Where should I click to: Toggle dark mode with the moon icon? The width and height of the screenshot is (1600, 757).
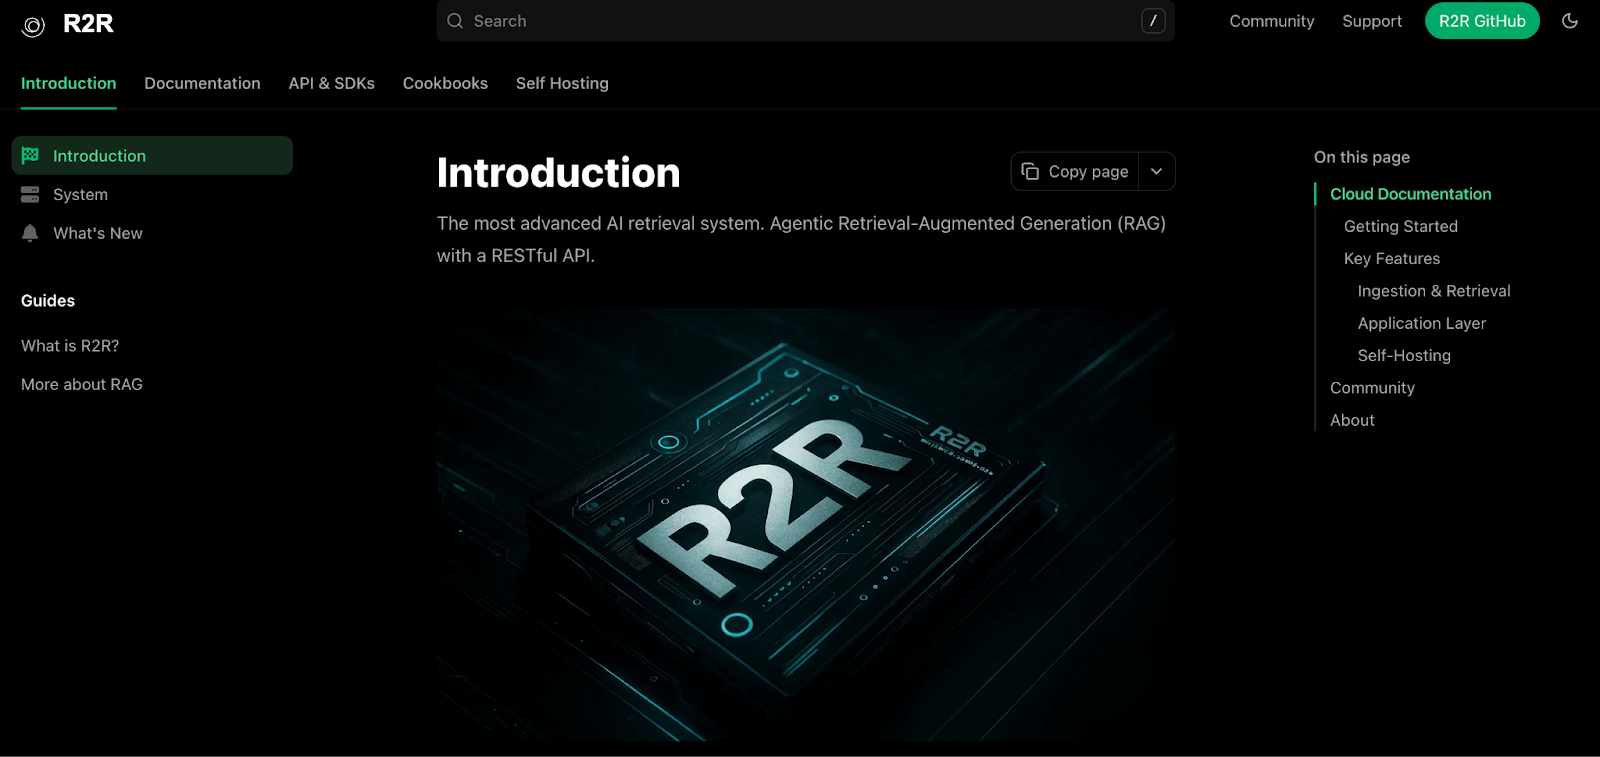(x=1570, y=21)
